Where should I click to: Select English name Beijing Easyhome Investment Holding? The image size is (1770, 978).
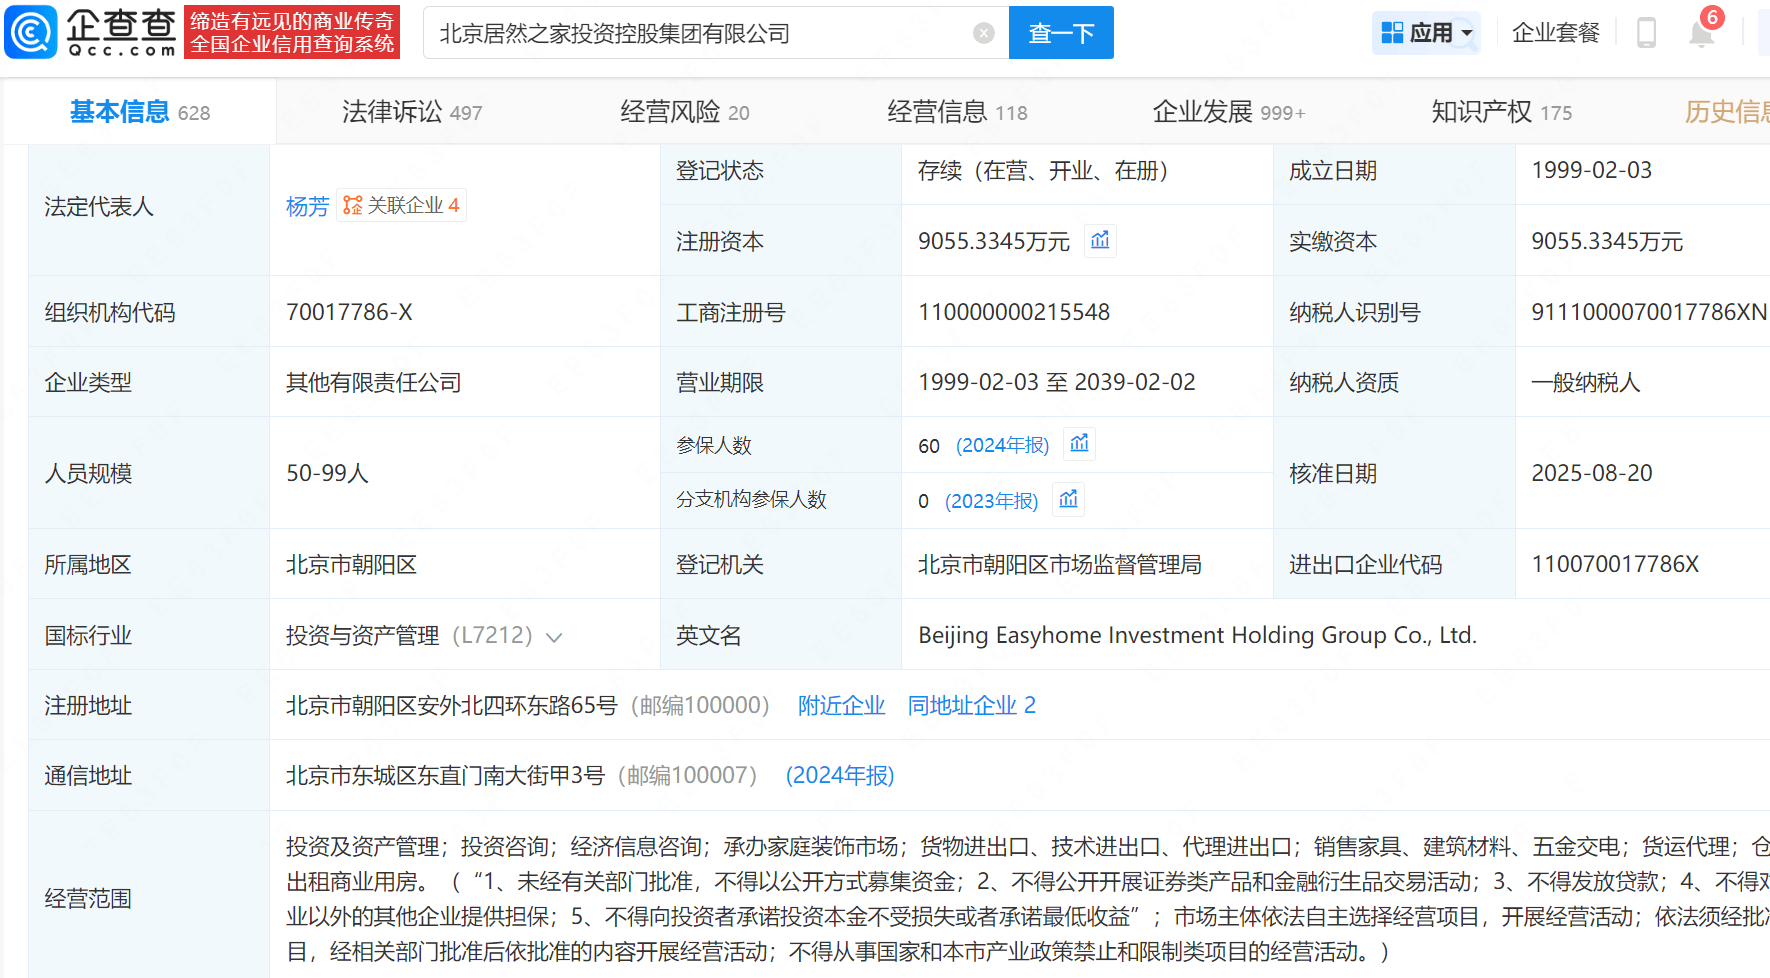1197,635
